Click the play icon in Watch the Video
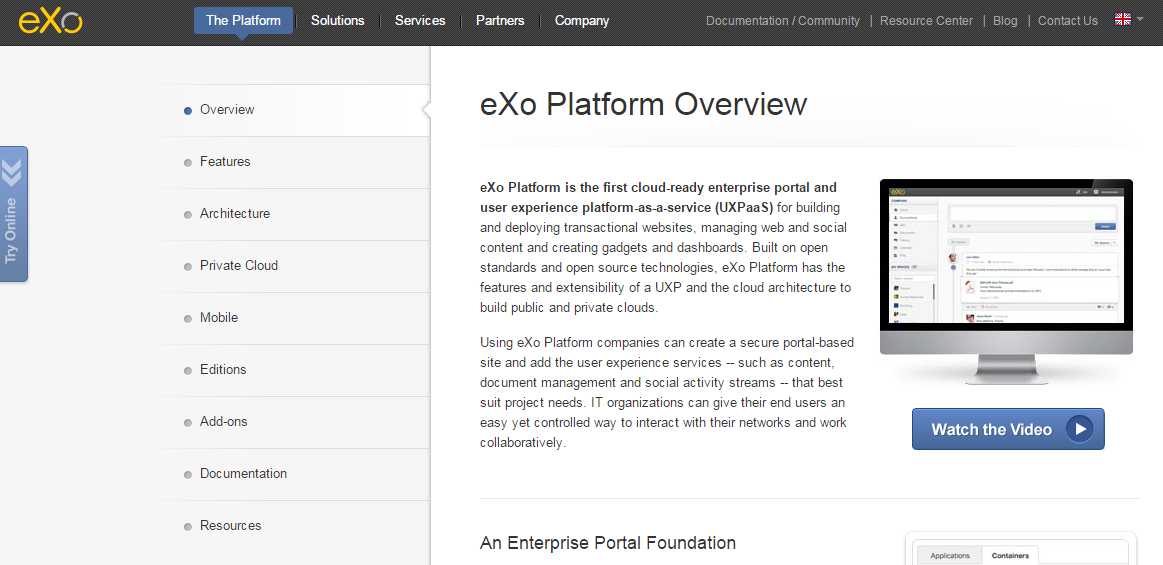 click(x=1079, y=429)
